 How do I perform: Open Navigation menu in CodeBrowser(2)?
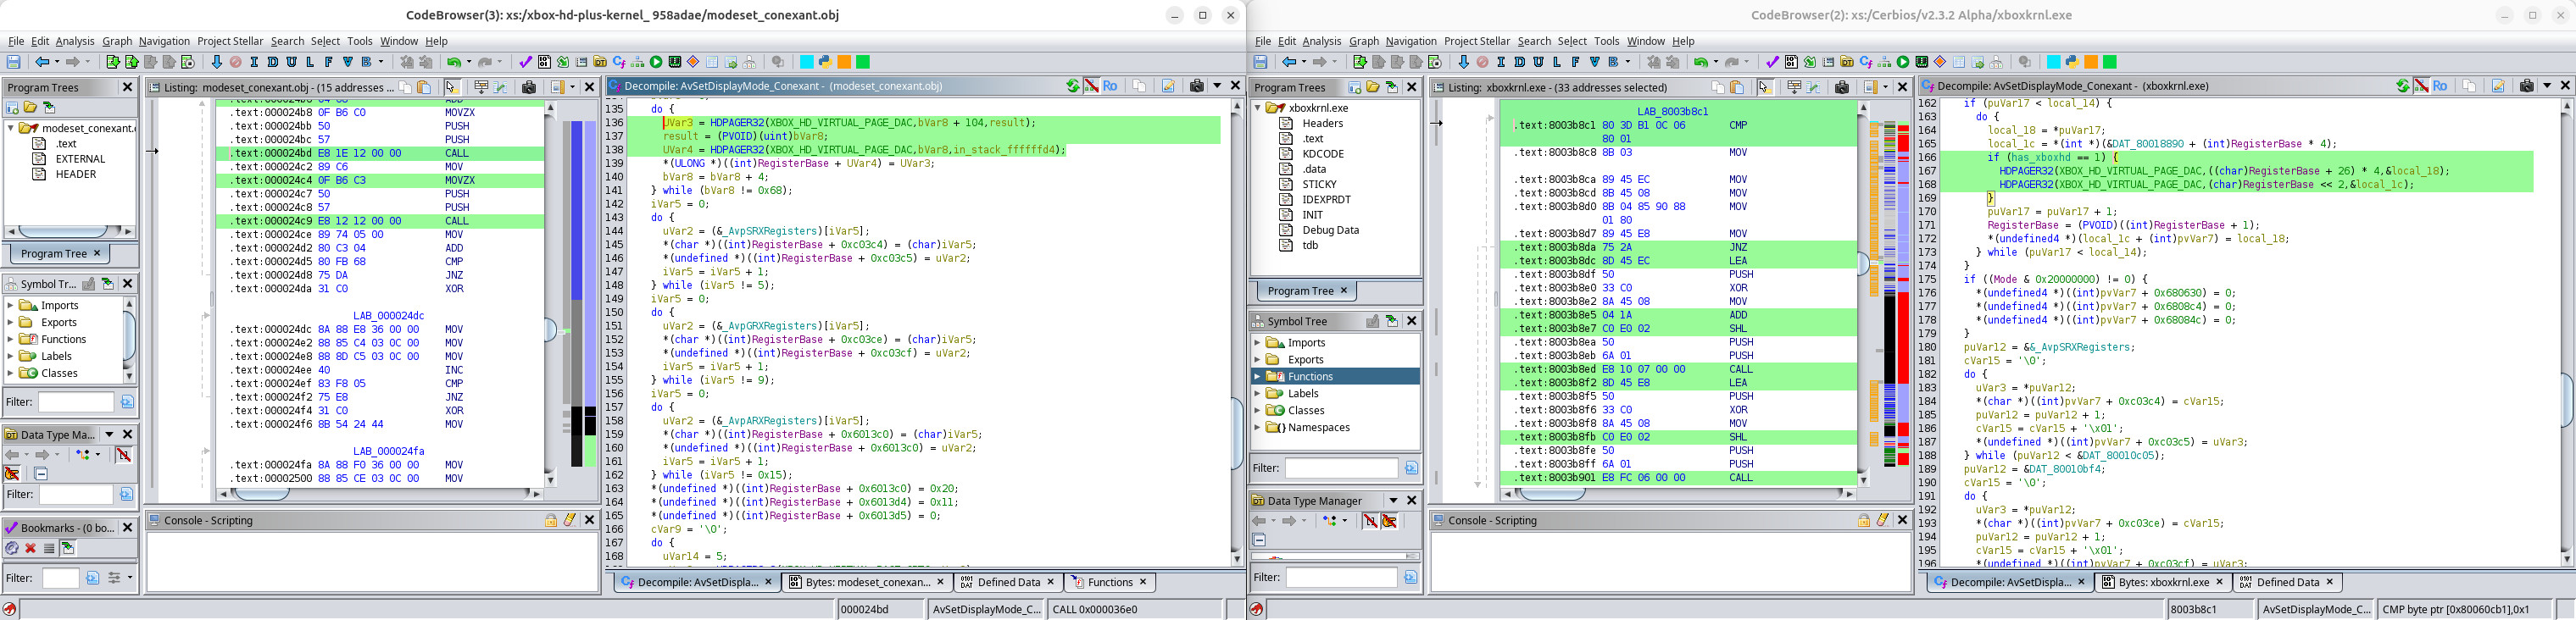(x=1411, y=41)
